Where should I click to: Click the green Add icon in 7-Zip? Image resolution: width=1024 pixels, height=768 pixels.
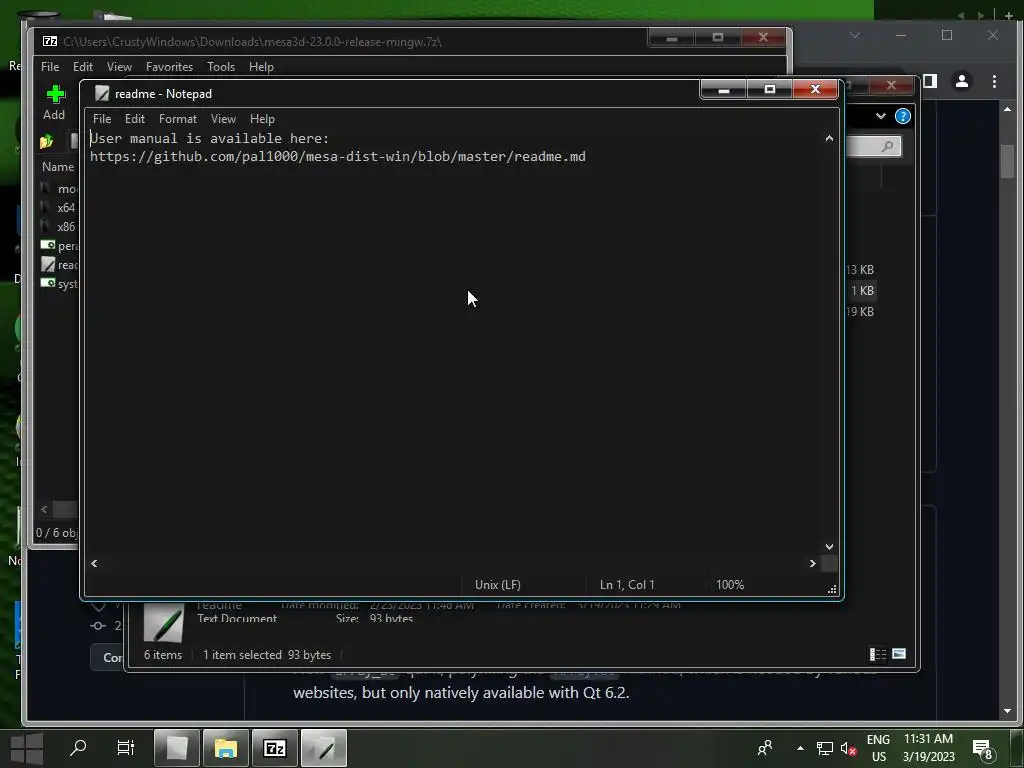click(56, 95)
